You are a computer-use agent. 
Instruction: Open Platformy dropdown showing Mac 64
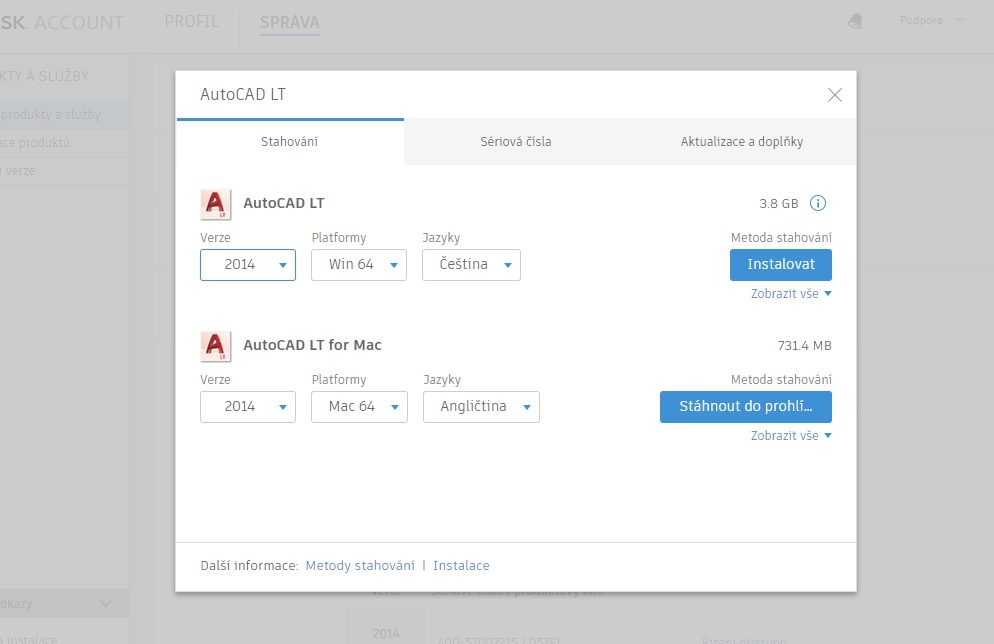[x=359, y=407]
